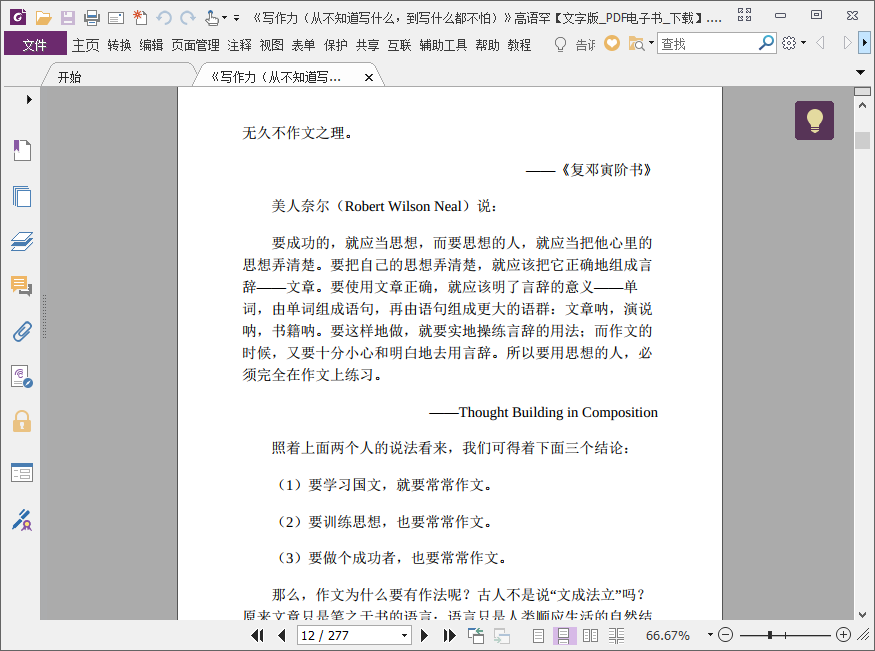Expand hand tool dropdown arrow
The image size is (875, 651).
224,18
